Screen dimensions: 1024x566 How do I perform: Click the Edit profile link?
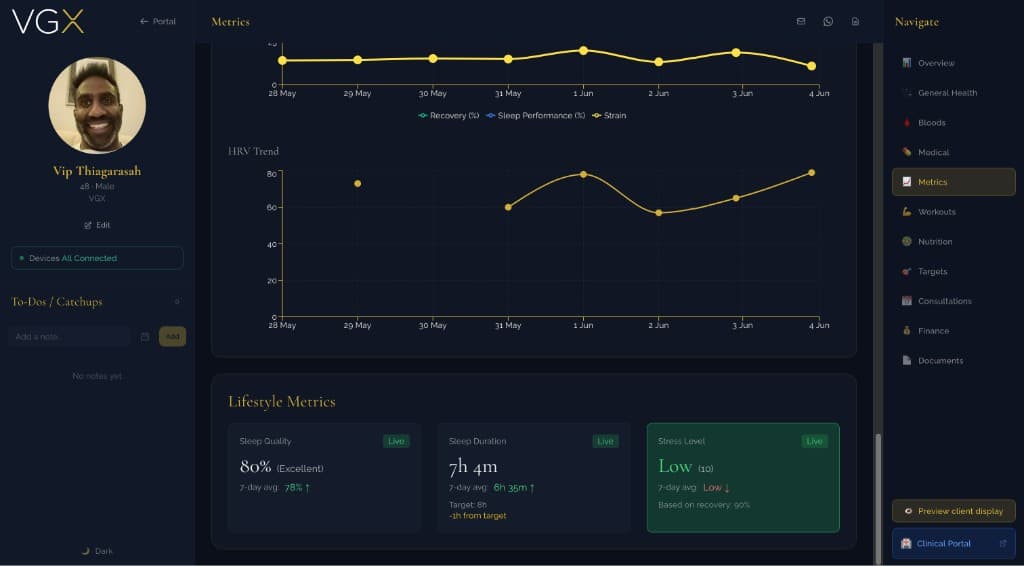pos(97,225)
